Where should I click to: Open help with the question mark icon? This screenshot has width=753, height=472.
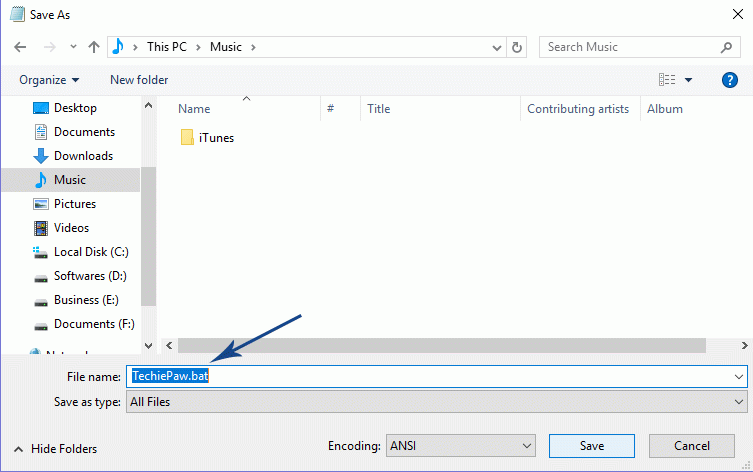729,80
